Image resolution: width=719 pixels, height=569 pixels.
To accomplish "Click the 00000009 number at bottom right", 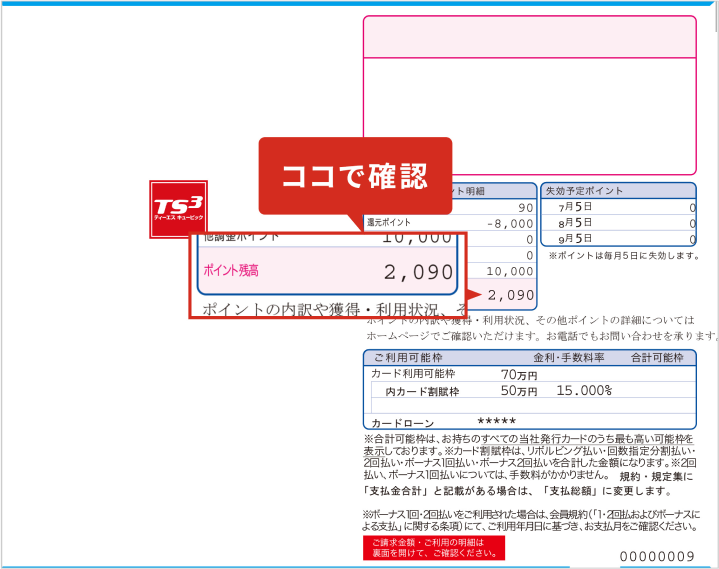I will click(x=657, y=555).
